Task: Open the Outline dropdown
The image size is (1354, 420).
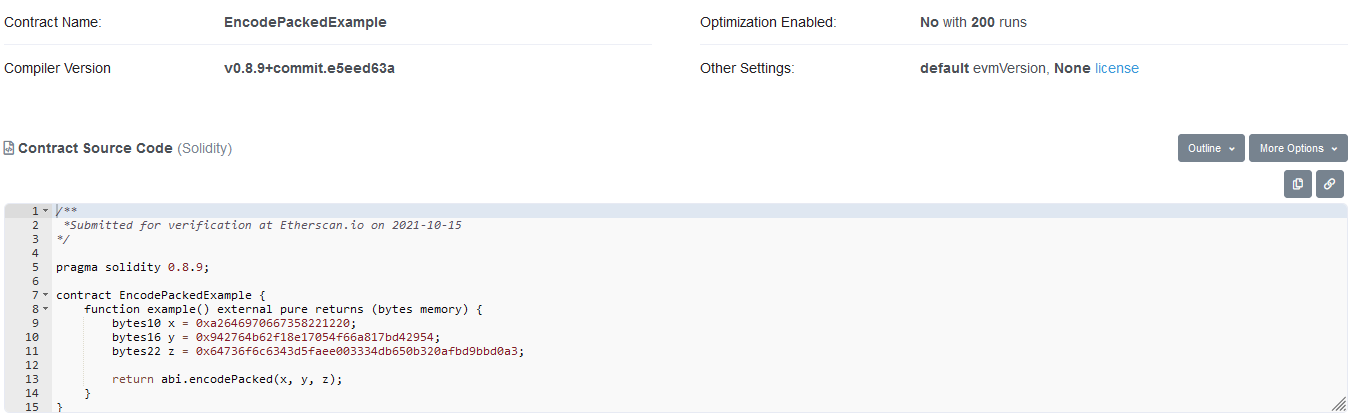Action: 1211,148
